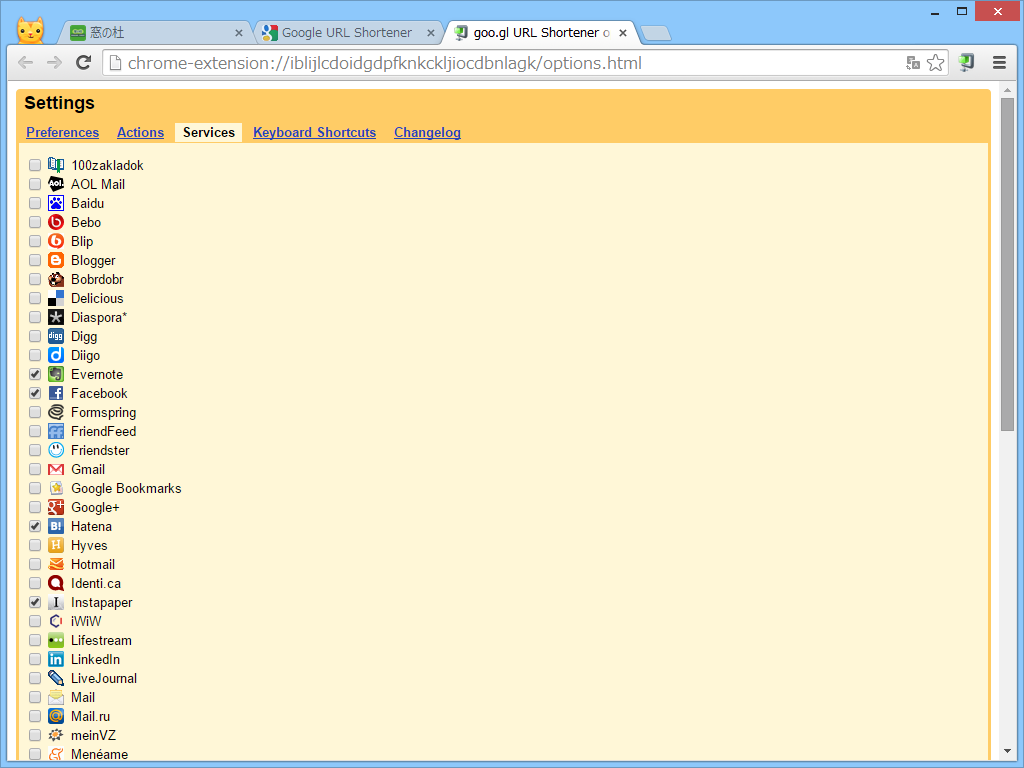Click the Gmail envelope icon
1024x768 pixels.
(56, 470)
